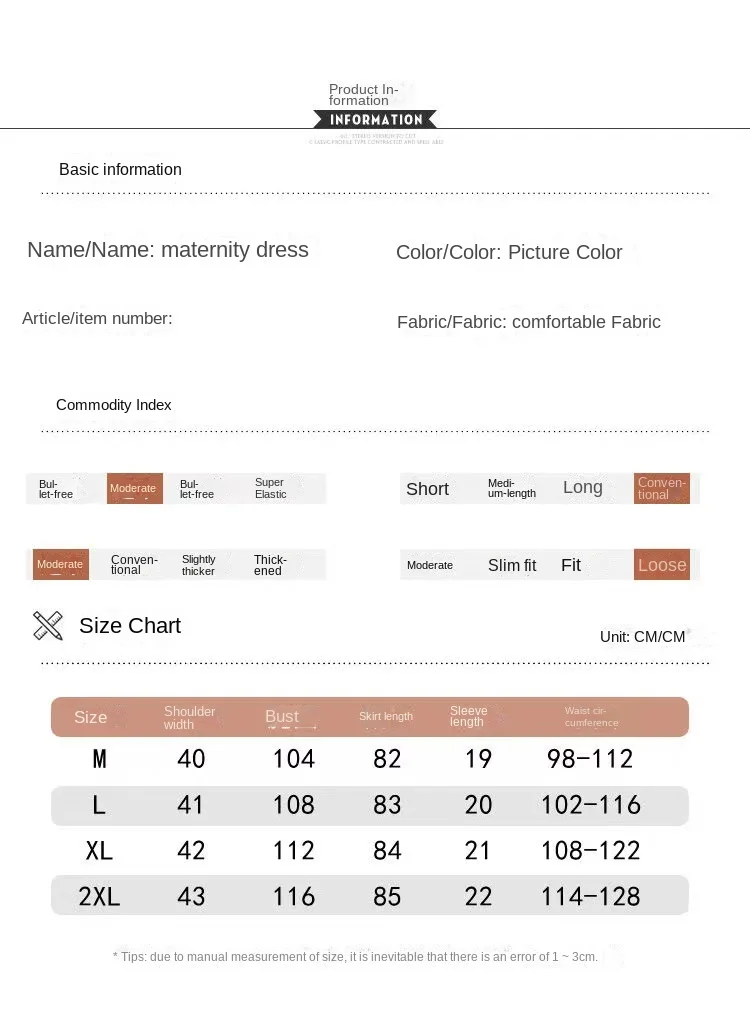Select the Super Elastic option

[x=270, y=488]
